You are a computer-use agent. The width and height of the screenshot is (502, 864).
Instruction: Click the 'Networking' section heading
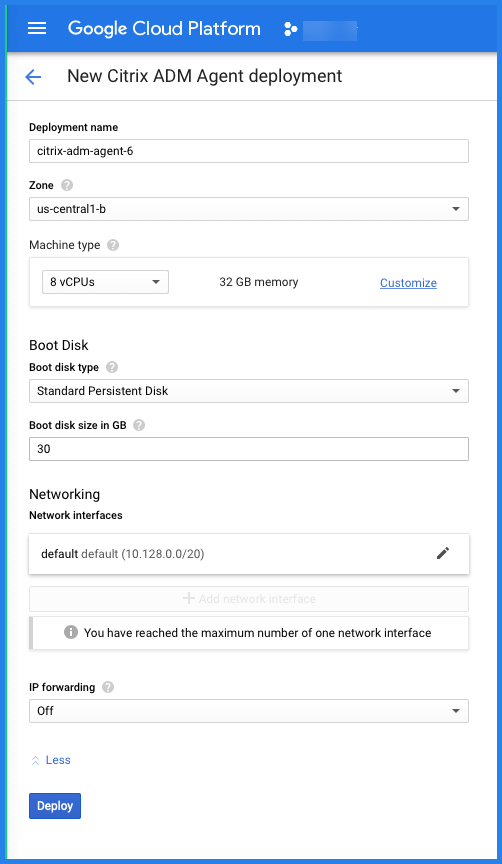pyautogui.click(x=64, y=494)
